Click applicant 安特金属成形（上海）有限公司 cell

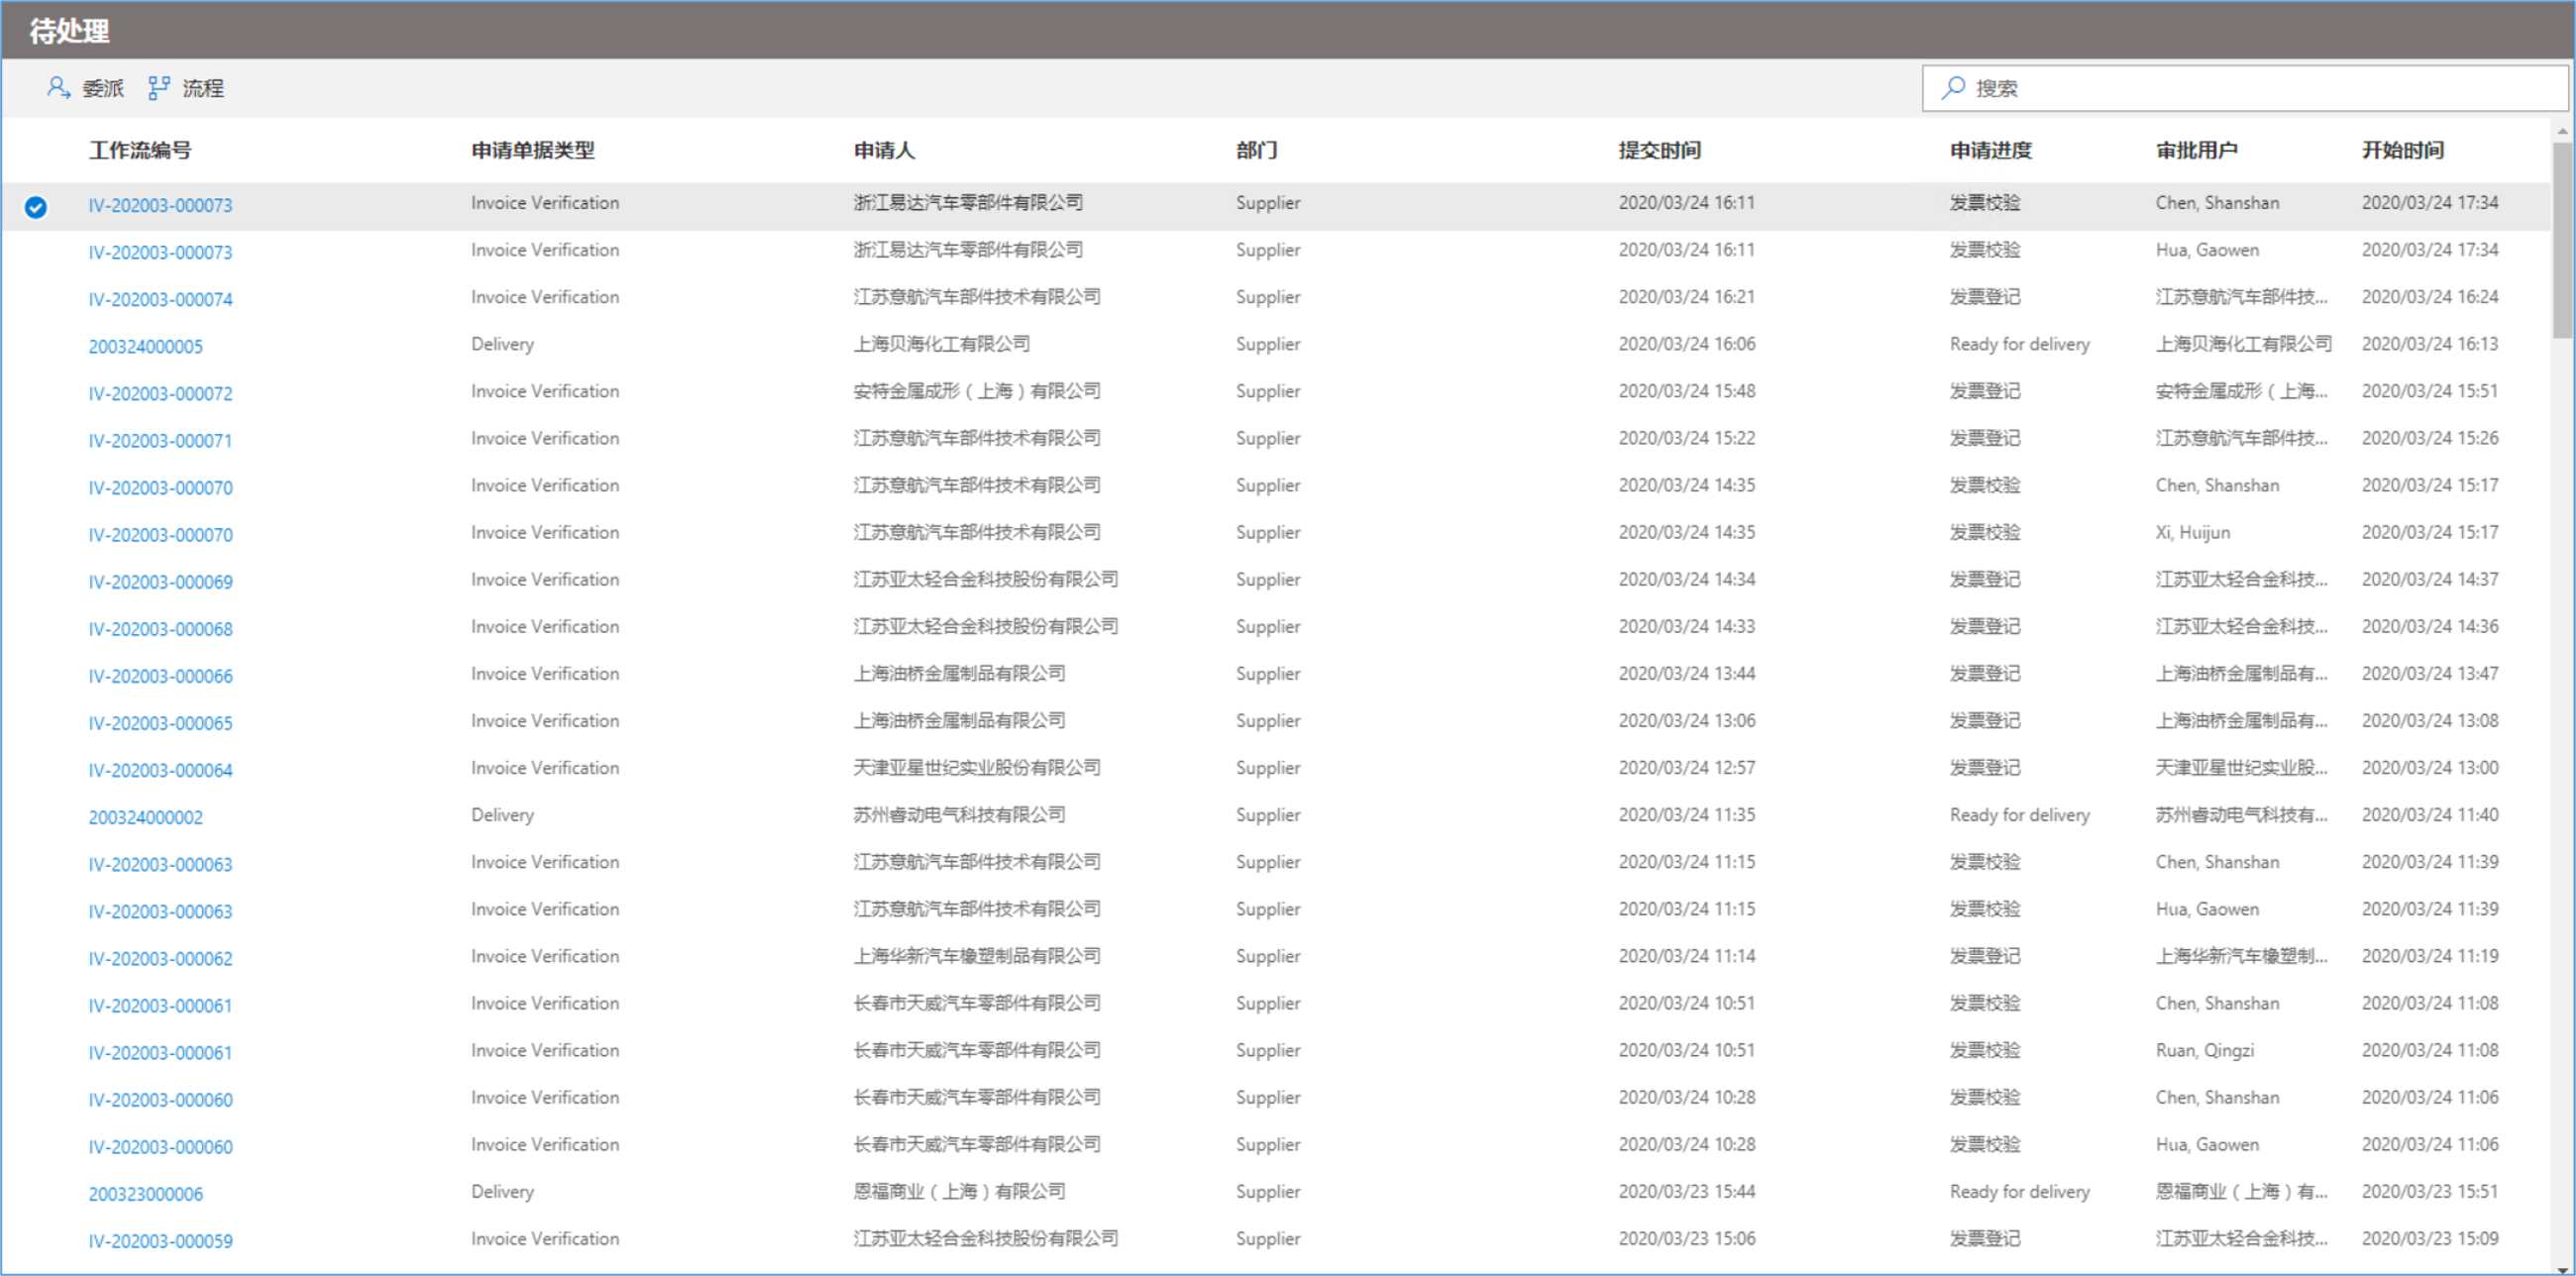point(977,391)
